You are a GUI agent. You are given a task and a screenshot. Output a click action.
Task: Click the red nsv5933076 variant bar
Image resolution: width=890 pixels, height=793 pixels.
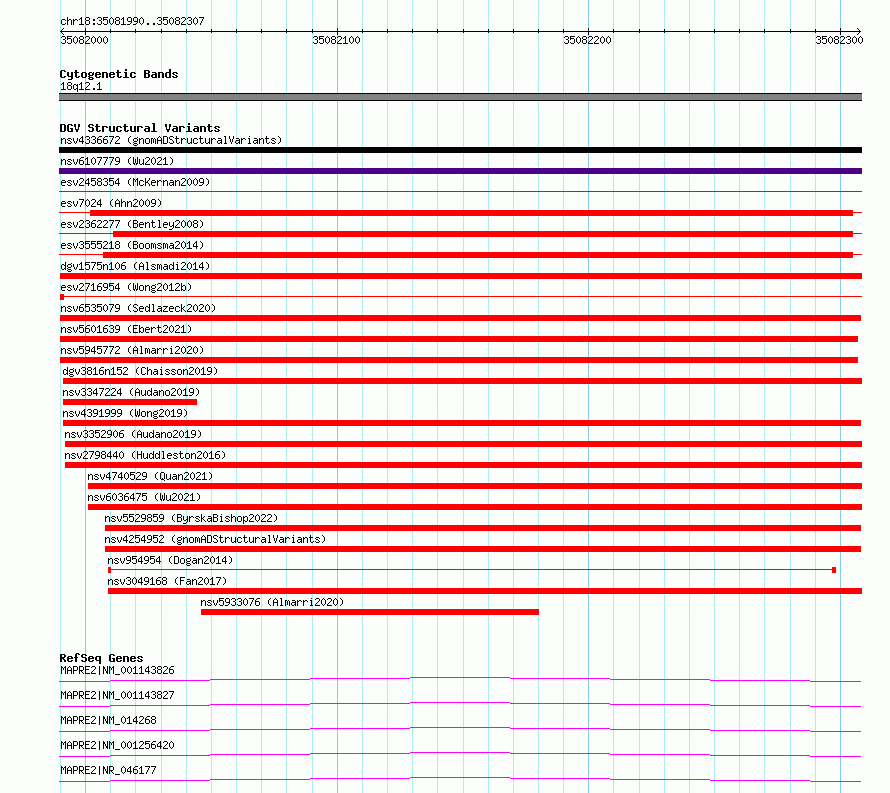click(x=370, y=612)
